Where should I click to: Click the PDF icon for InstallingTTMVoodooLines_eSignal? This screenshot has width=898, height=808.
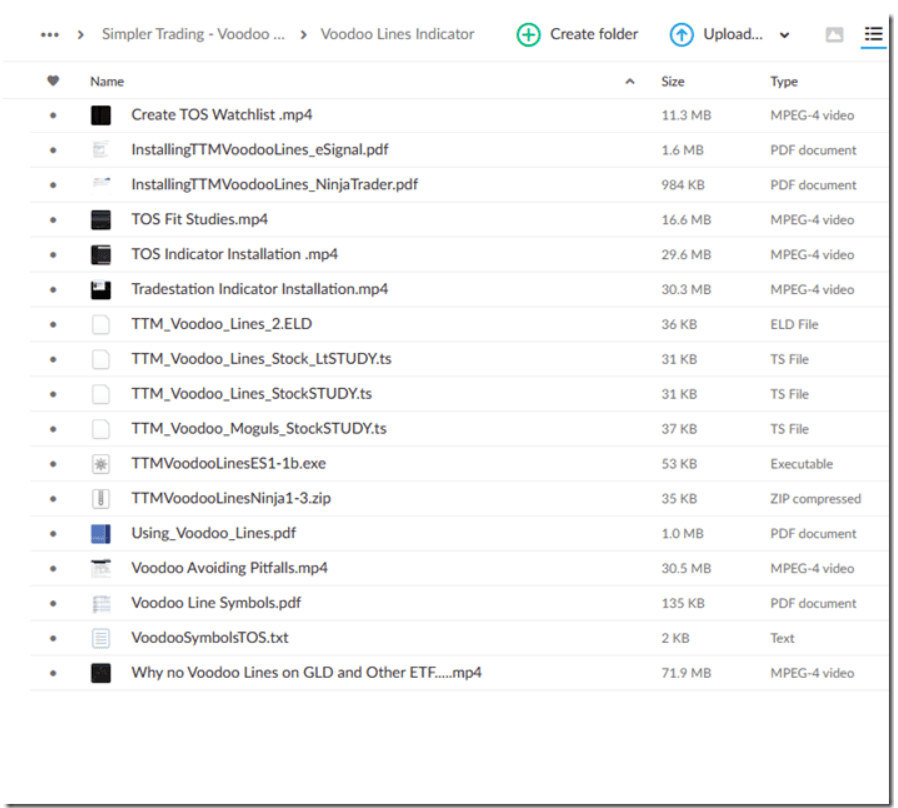100,149
